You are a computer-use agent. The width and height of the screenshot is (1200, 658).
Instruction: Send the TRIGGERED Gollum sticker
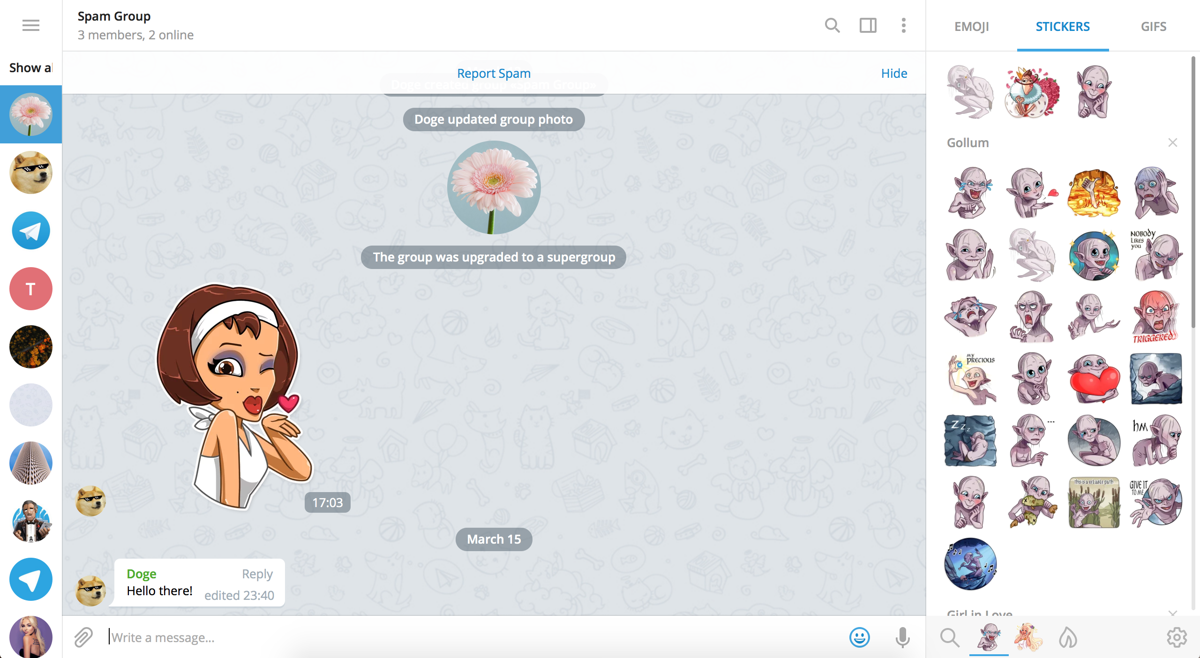tap(1156, 316)
